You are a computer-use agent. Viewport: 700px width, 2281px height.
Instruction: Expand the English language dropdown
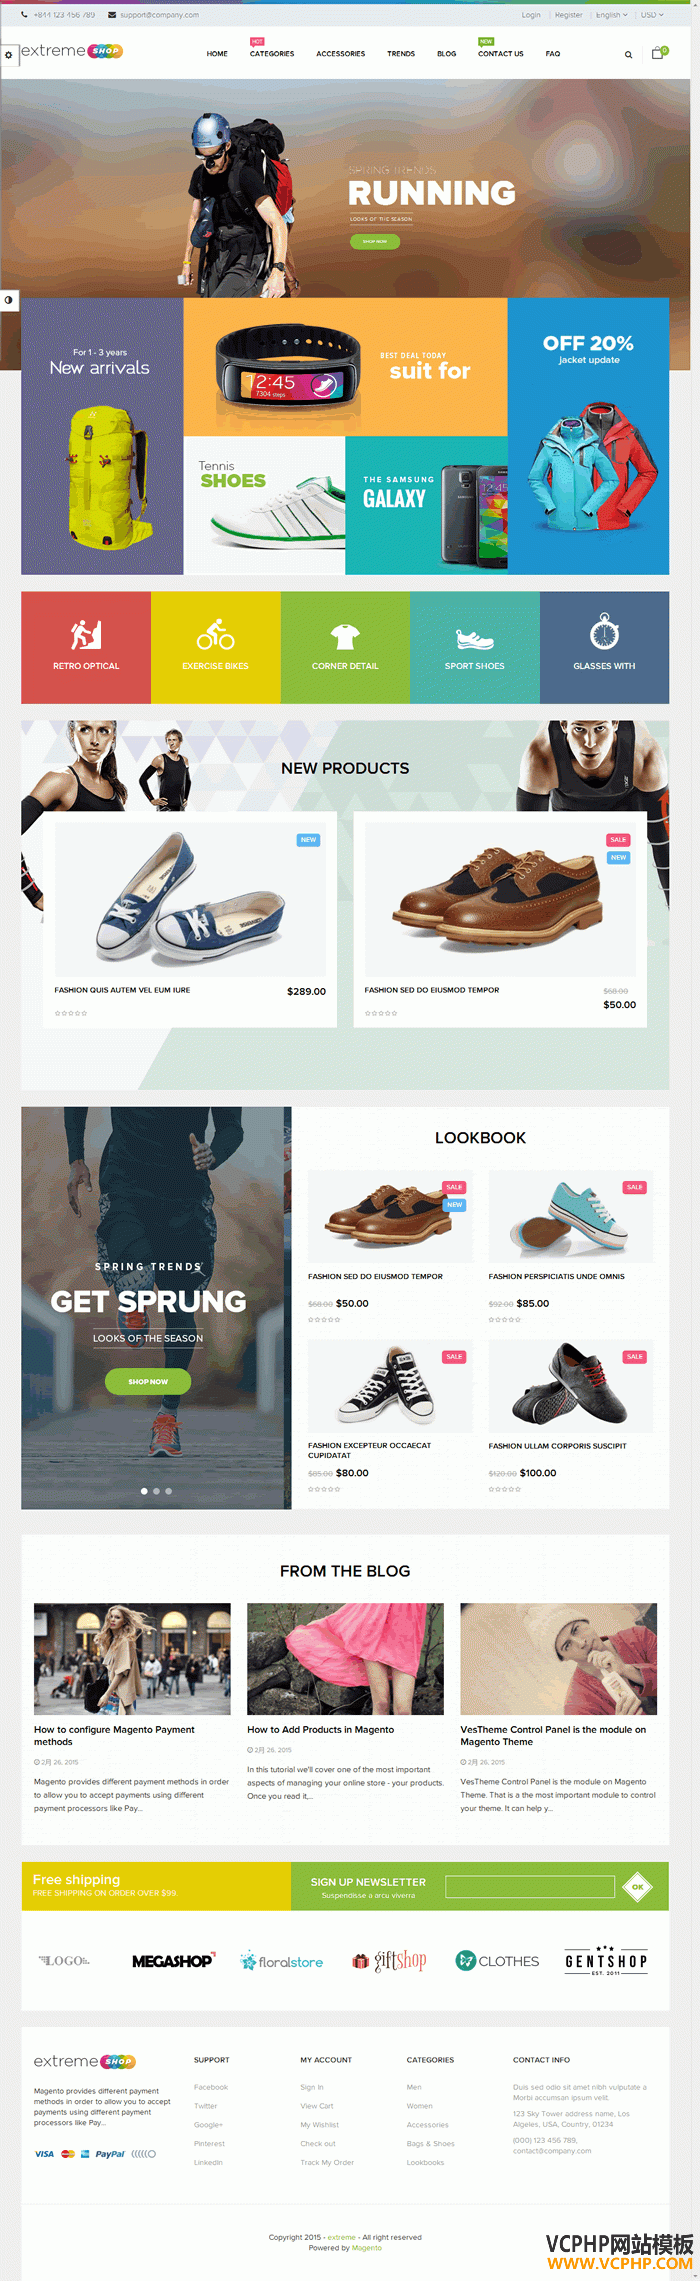612,15
